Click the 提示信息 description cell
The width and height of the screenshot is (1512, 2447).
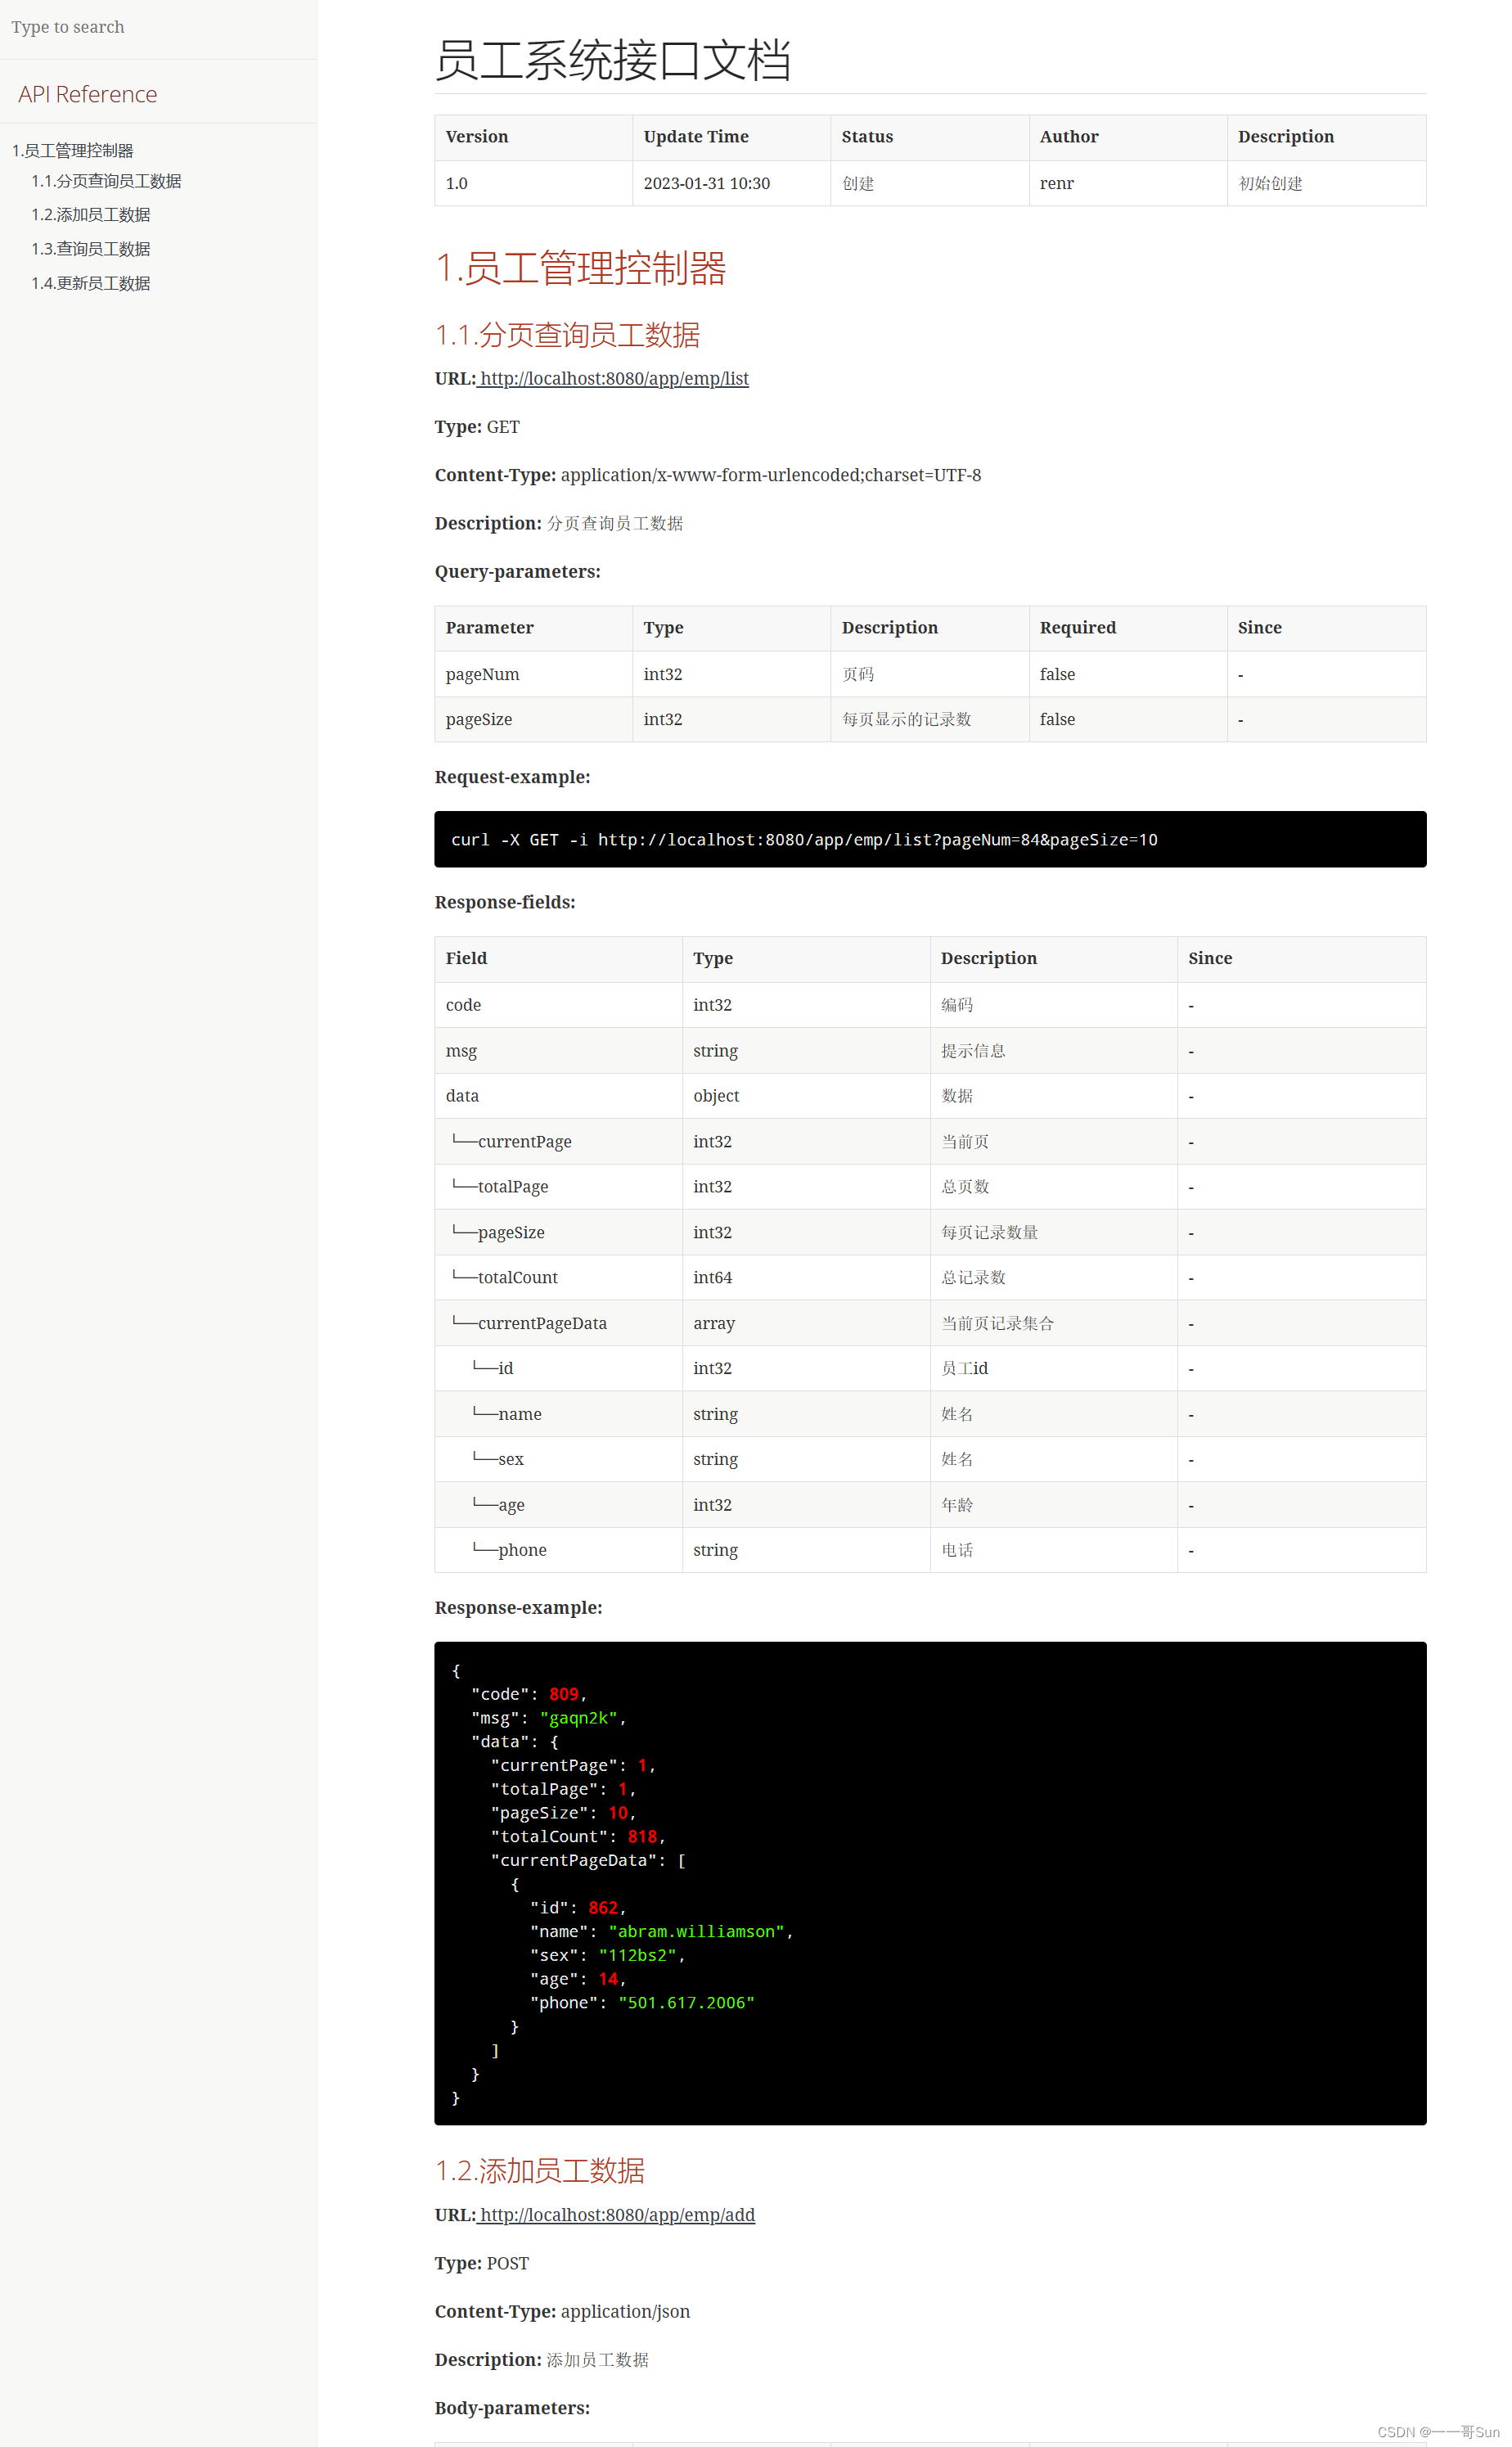(1054, 1051)
